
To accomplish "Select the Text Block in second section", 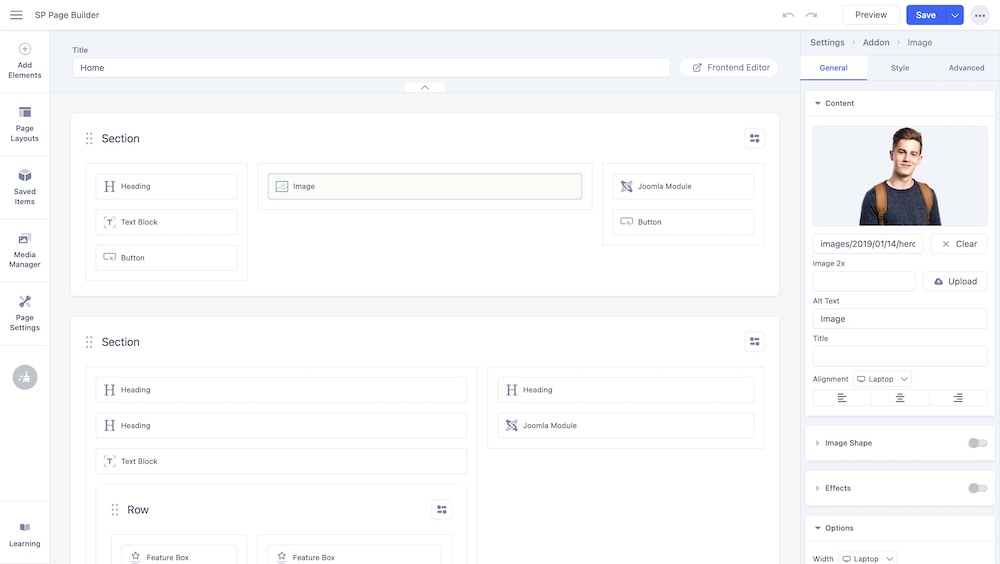I will click(281, 461).
